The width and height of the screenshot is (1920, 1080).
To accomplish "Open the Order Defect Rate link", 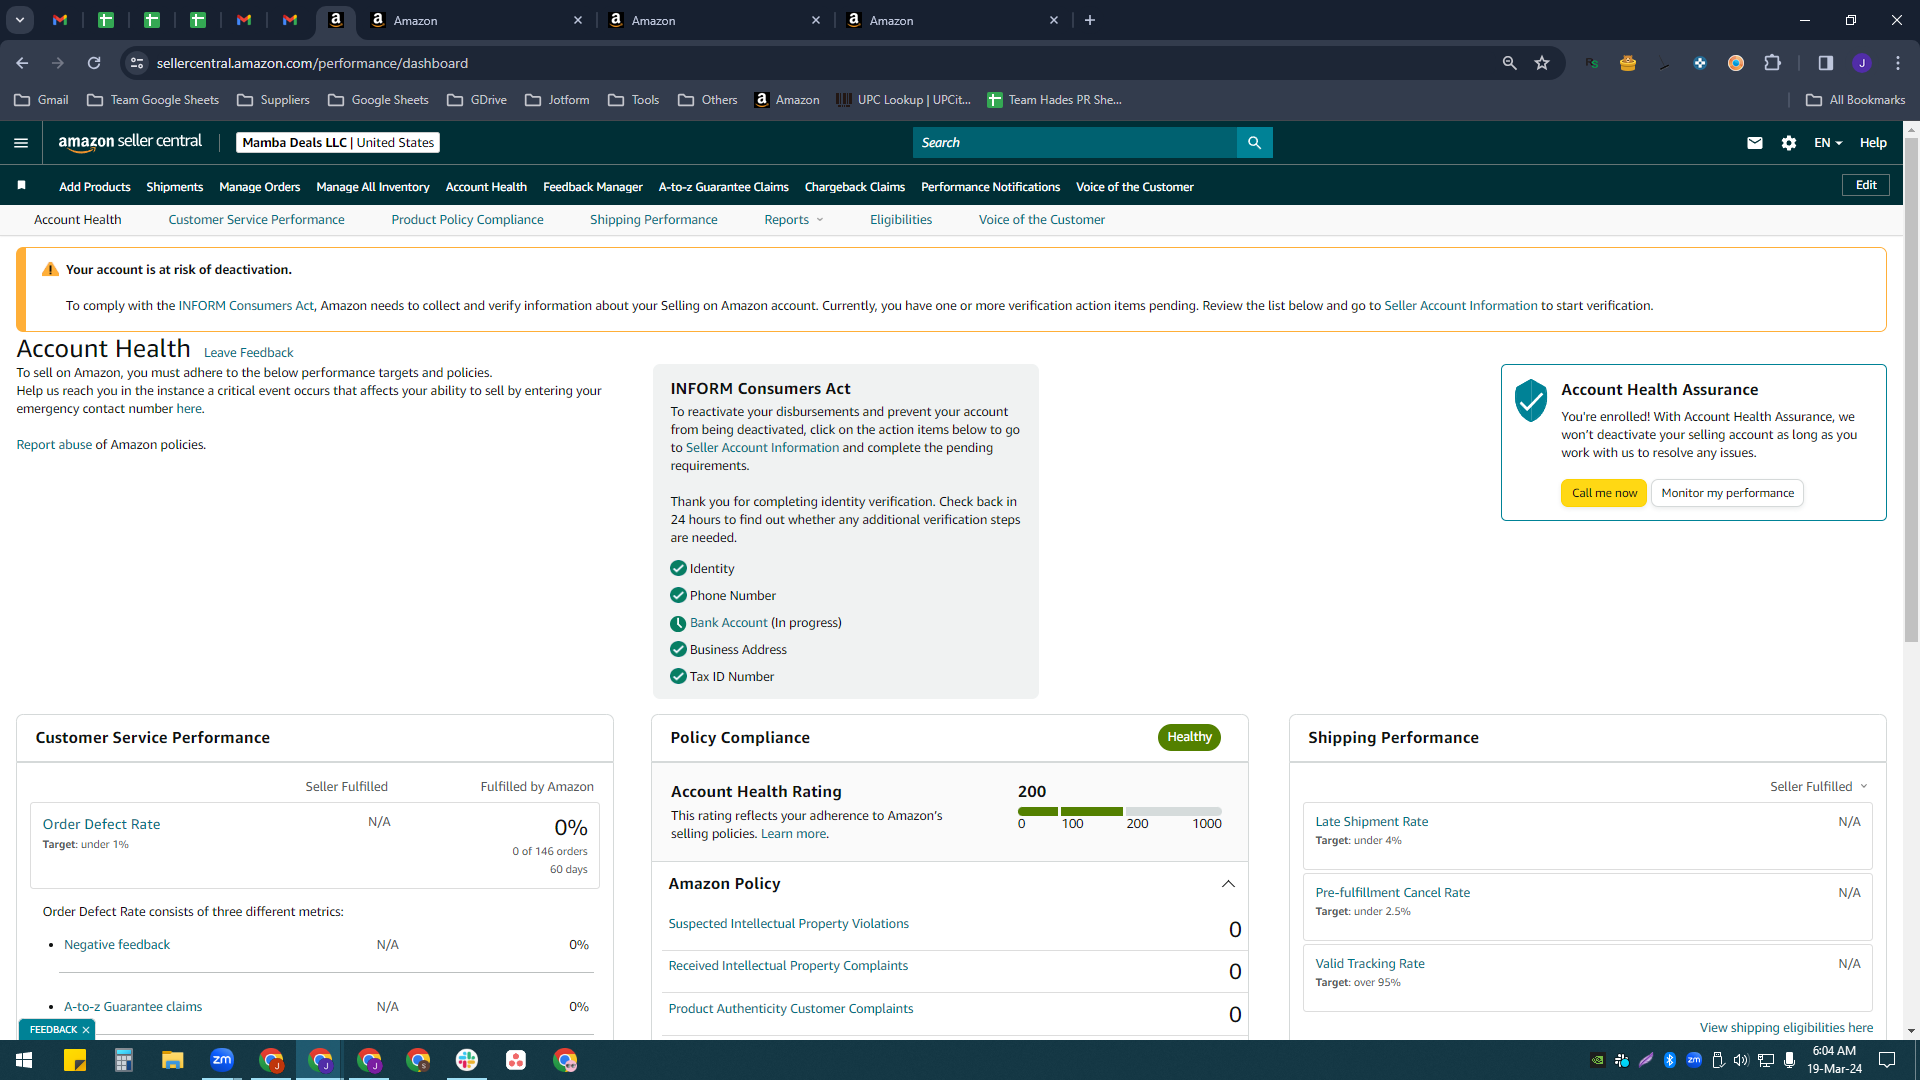I will 101,824.
